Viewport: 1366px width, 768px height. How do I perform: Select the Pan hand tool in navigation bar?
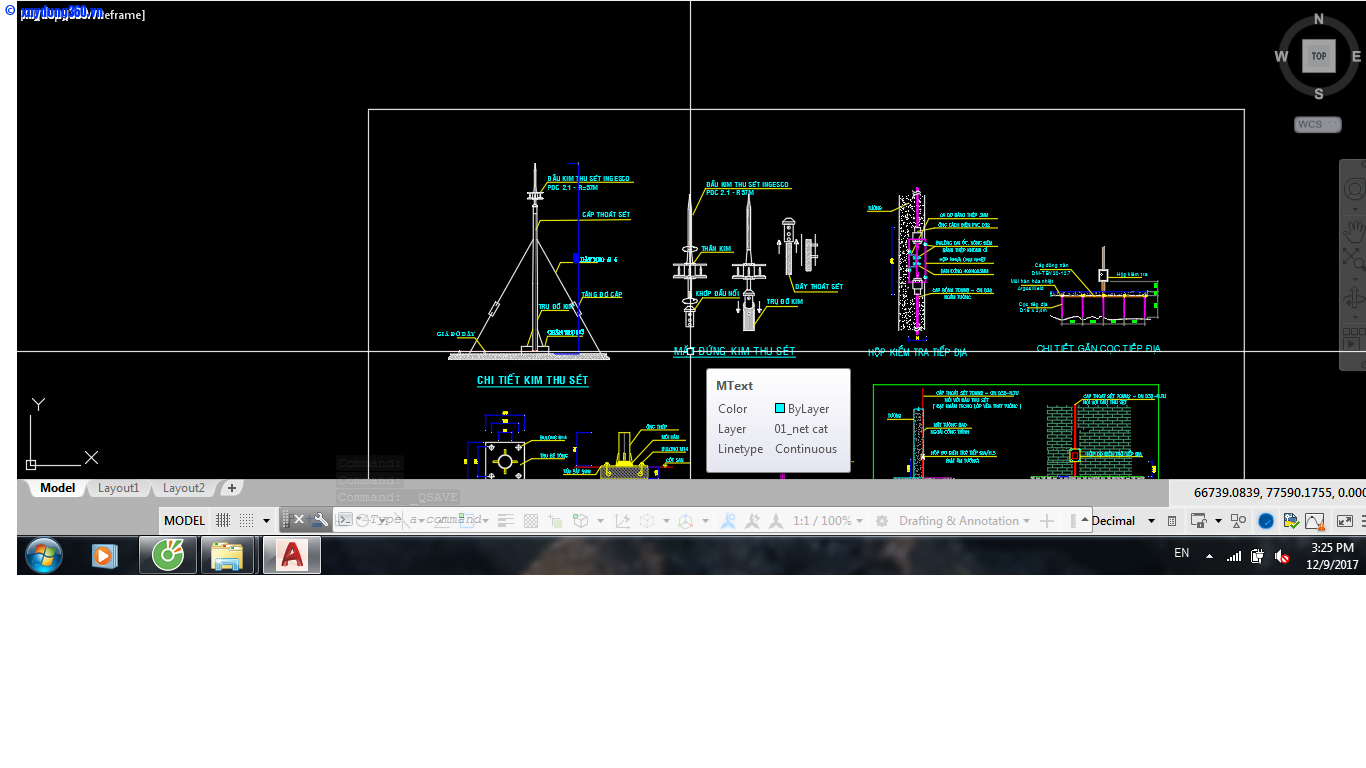tap(1354, 229)
